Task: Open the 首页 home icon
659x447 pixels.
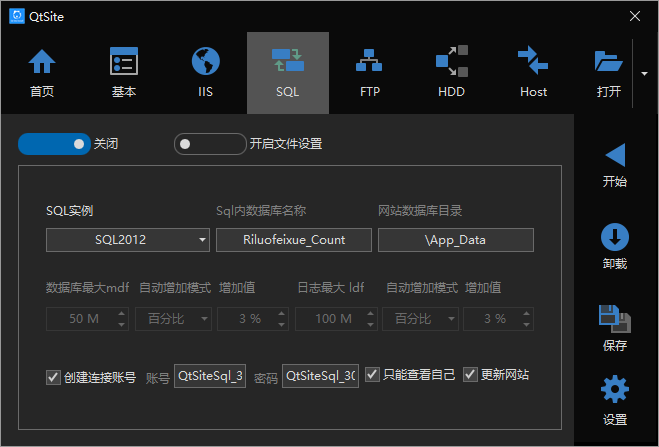Action: tap(42, 62)
